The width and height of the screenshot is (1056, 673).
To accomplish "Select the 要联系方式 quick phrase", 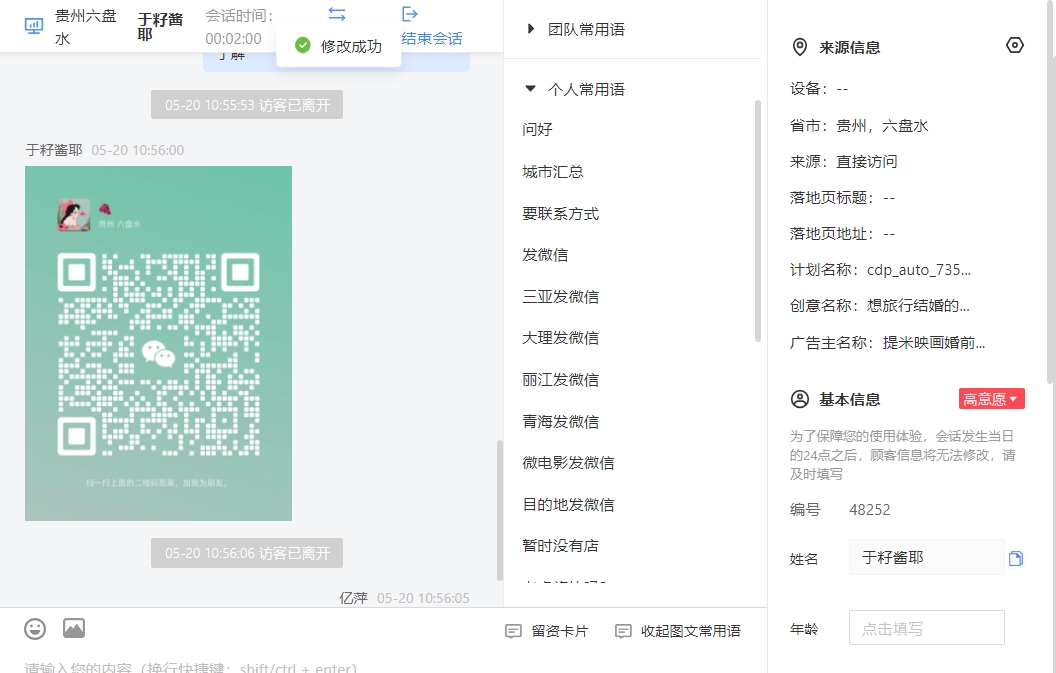I will click(560, 214).
